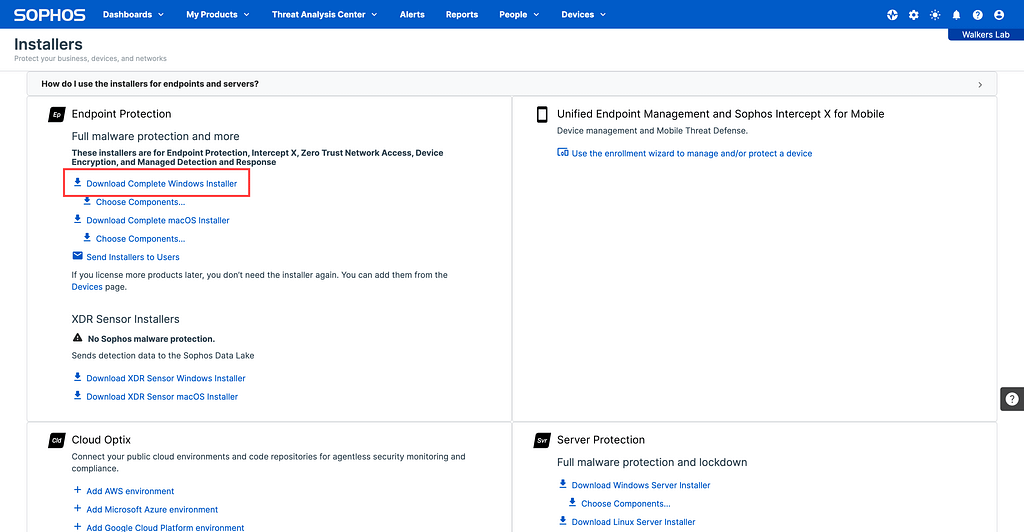Click the floating help widget on right edge
The height and width of the screenshot is (532, 1024).
click(1011, 398)
